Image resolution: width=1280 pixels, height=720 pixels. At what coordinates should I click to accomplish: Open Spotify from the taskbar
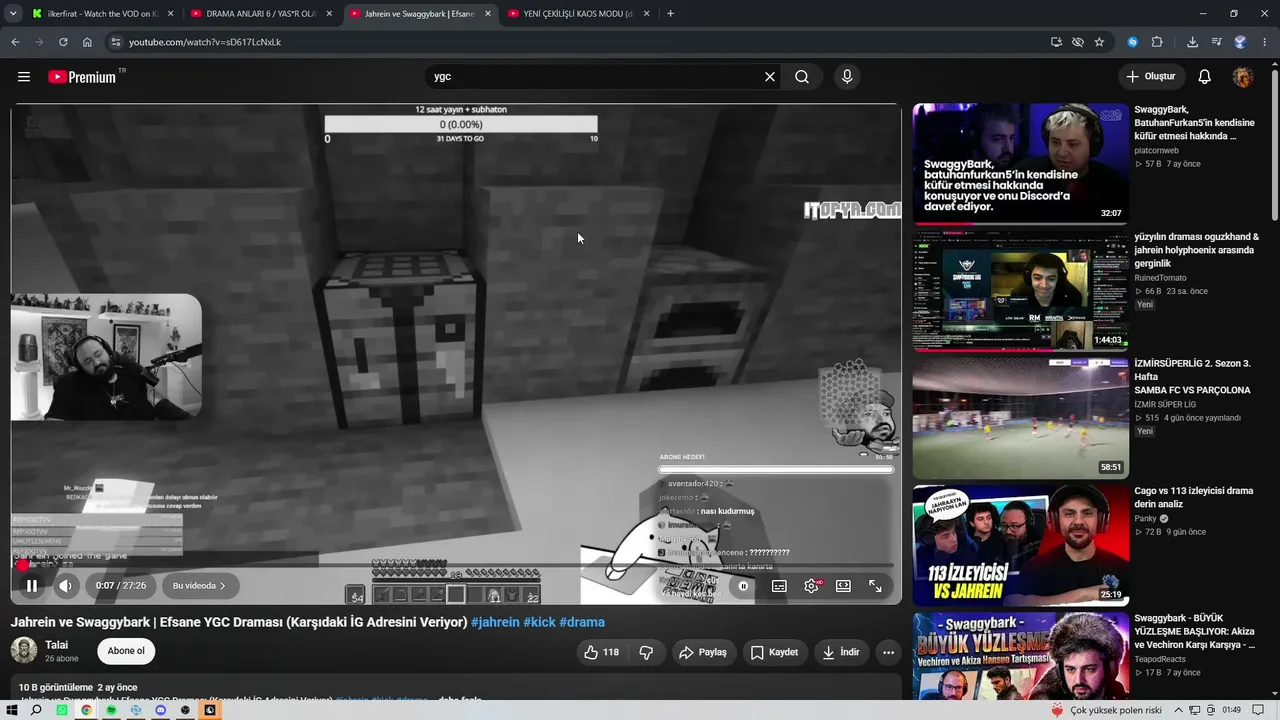click(x=111, y=710)
